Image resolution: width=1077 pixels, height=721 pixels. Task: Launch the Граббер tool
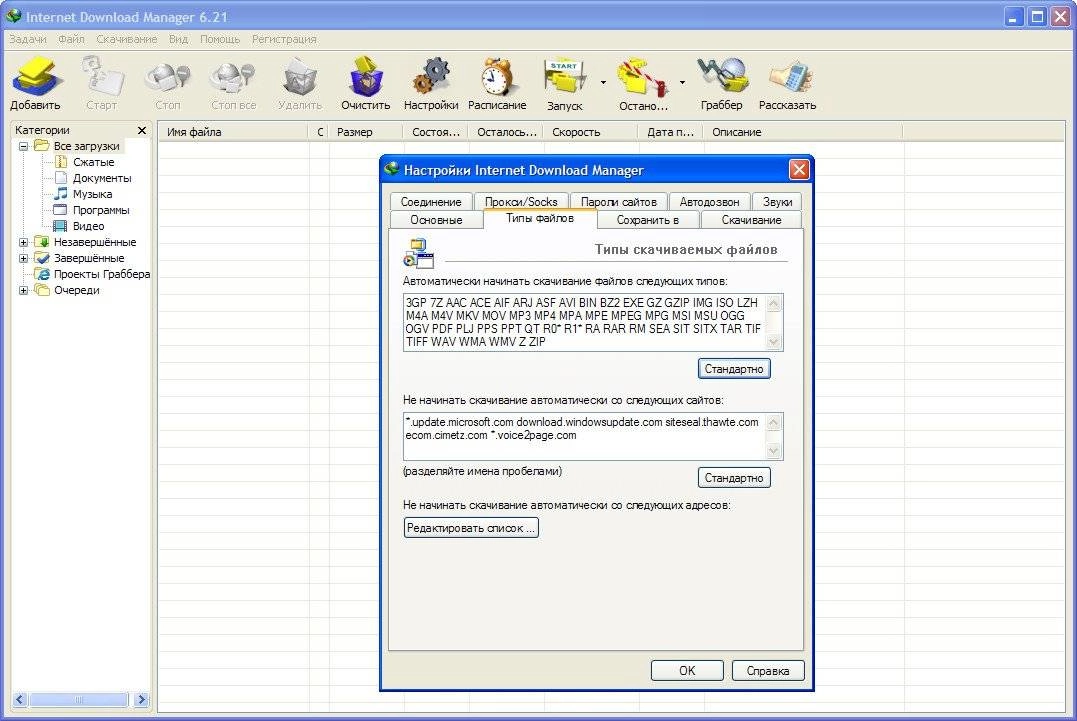click(x=721, y=83)
